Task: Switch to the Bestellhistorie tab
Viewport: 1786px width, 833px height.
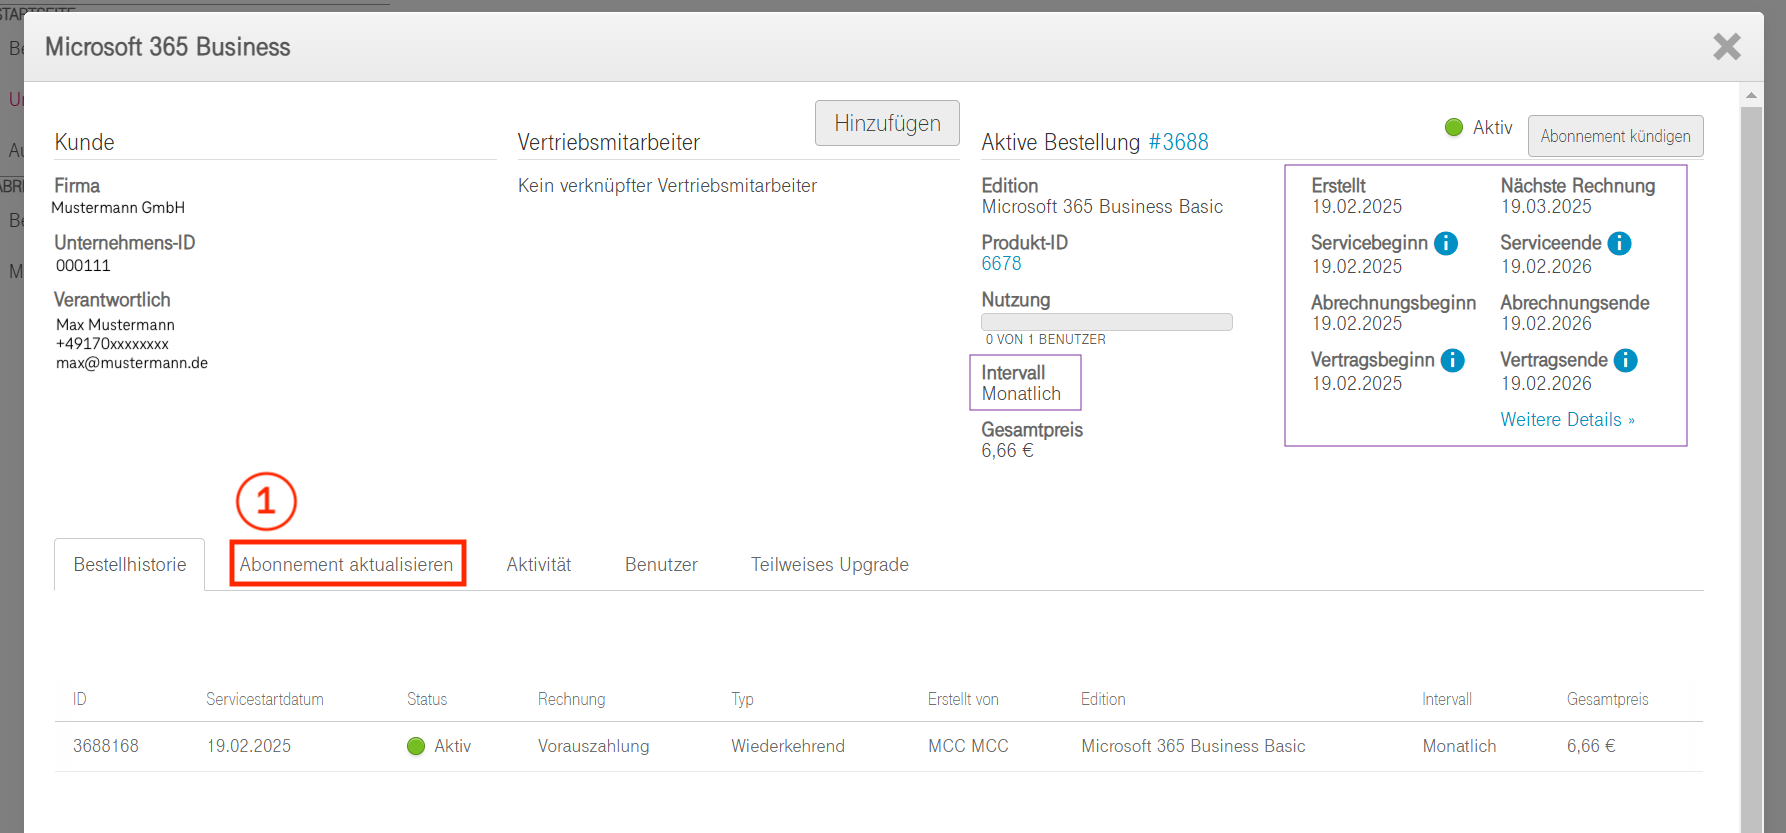Action: tap(130, 565)
